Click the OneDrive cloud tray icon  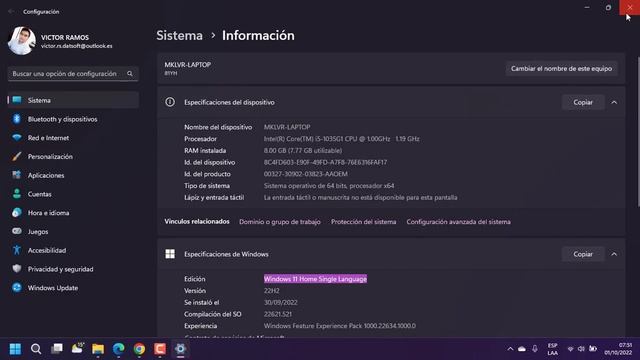coord(522,349)
